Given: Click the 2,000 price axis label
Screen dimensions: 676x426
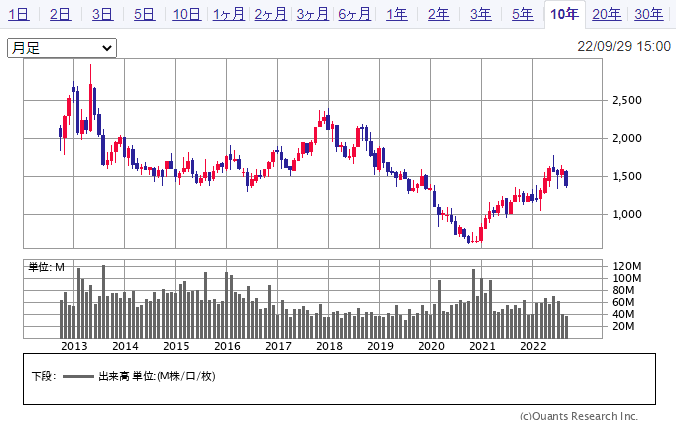Looking at the screenshot, I should pyautogui.click(x=627, y=138).
